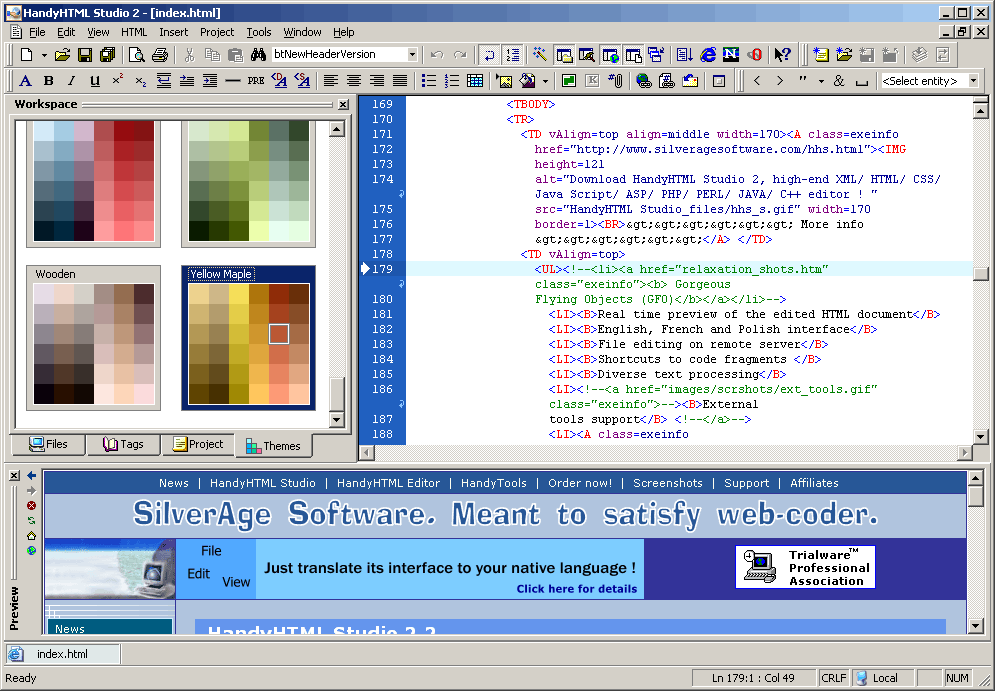Open Screenshots link in preview
The width and height of the screenshot is (995, 691).
[668, 483]
